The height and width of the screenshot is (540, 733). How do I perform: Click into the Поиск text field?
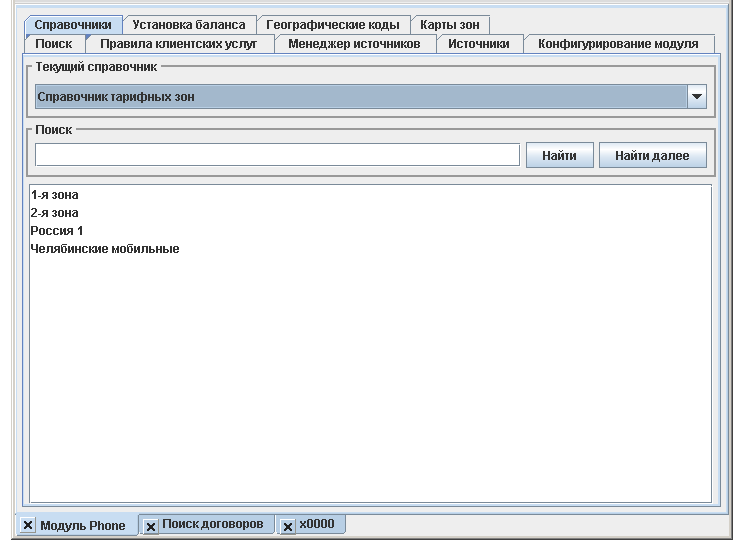coord(277,155)
